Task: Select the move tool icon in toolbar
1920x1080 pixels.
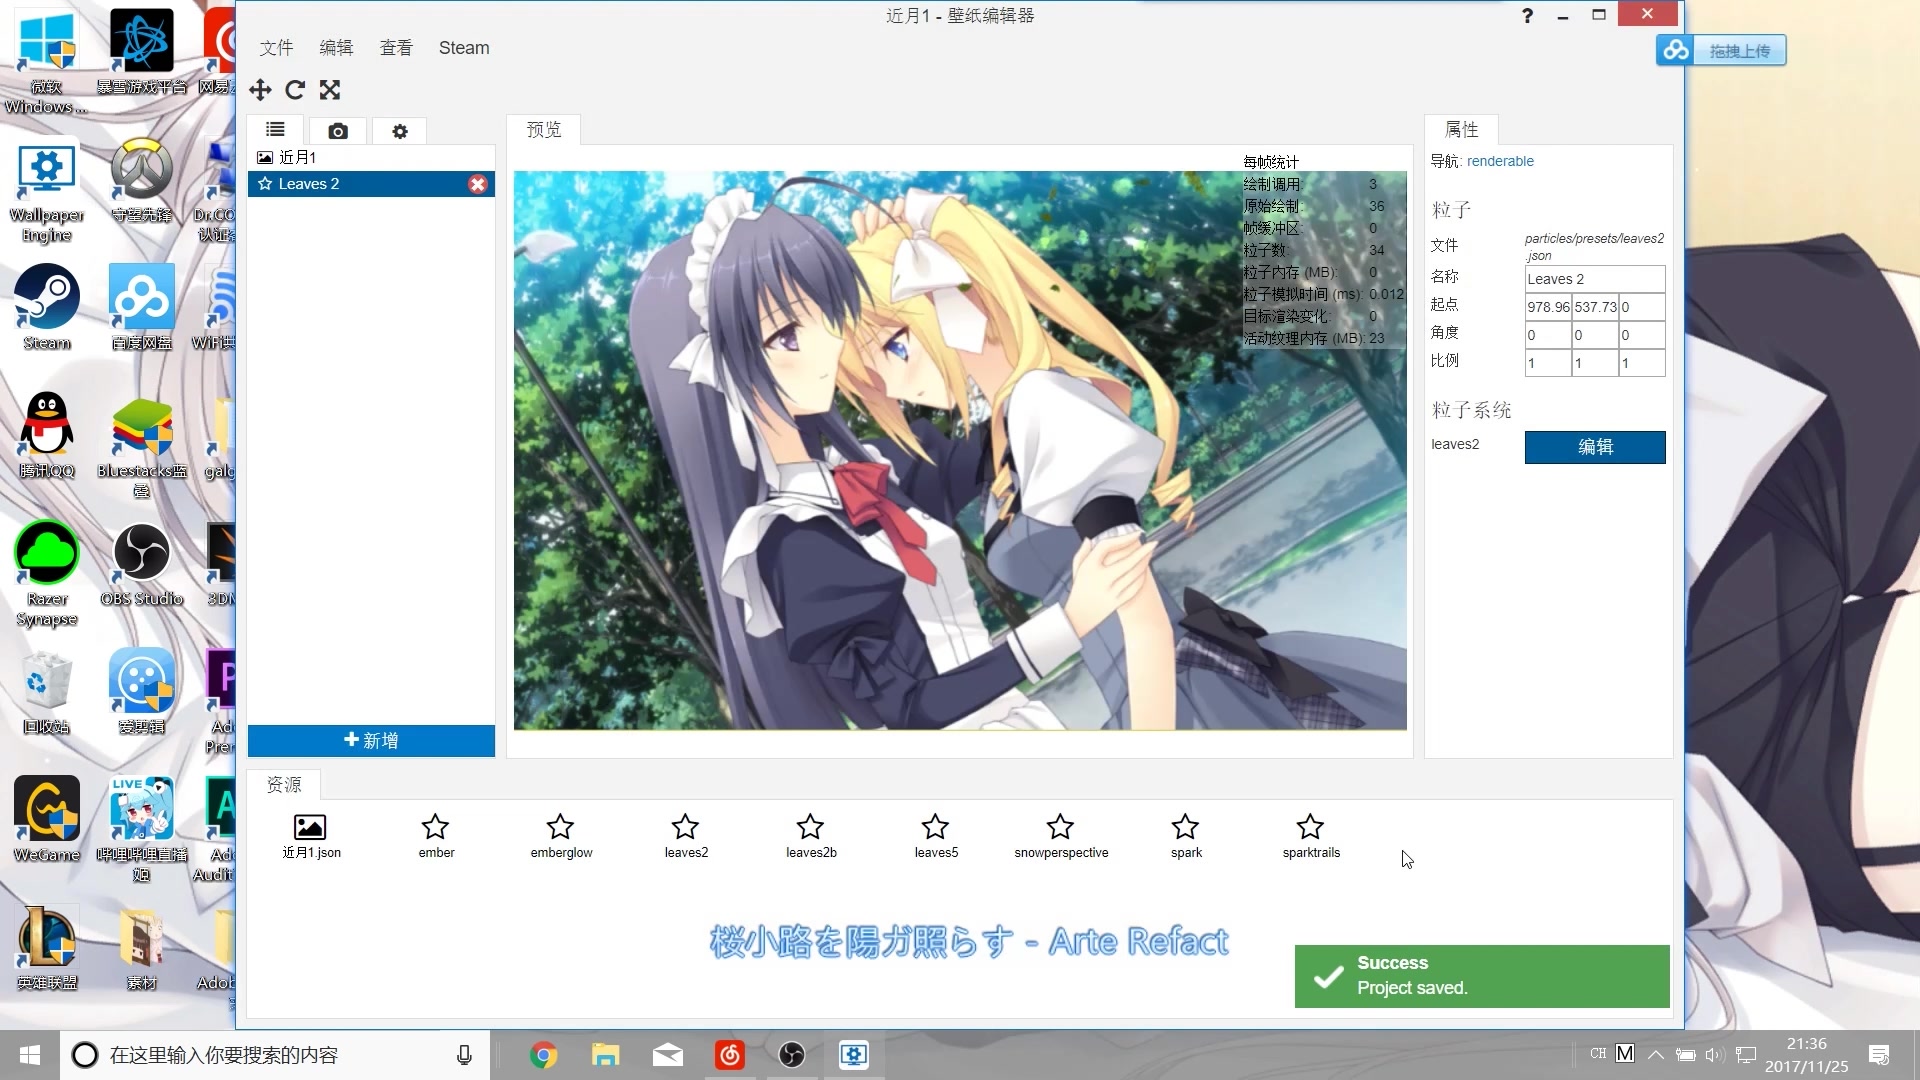Action: tap(260, 90)
